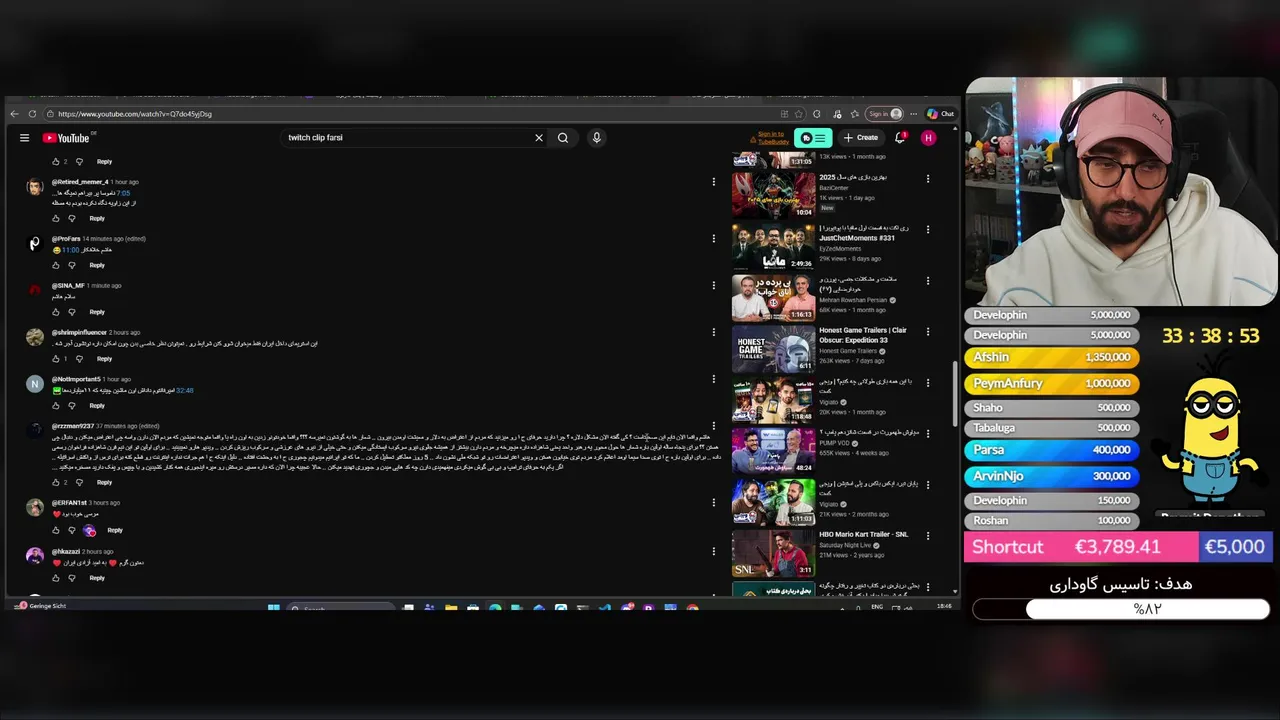Open YouTube notifications bell
Viewport: 1280px width, 720px height.
pos(899,138)
